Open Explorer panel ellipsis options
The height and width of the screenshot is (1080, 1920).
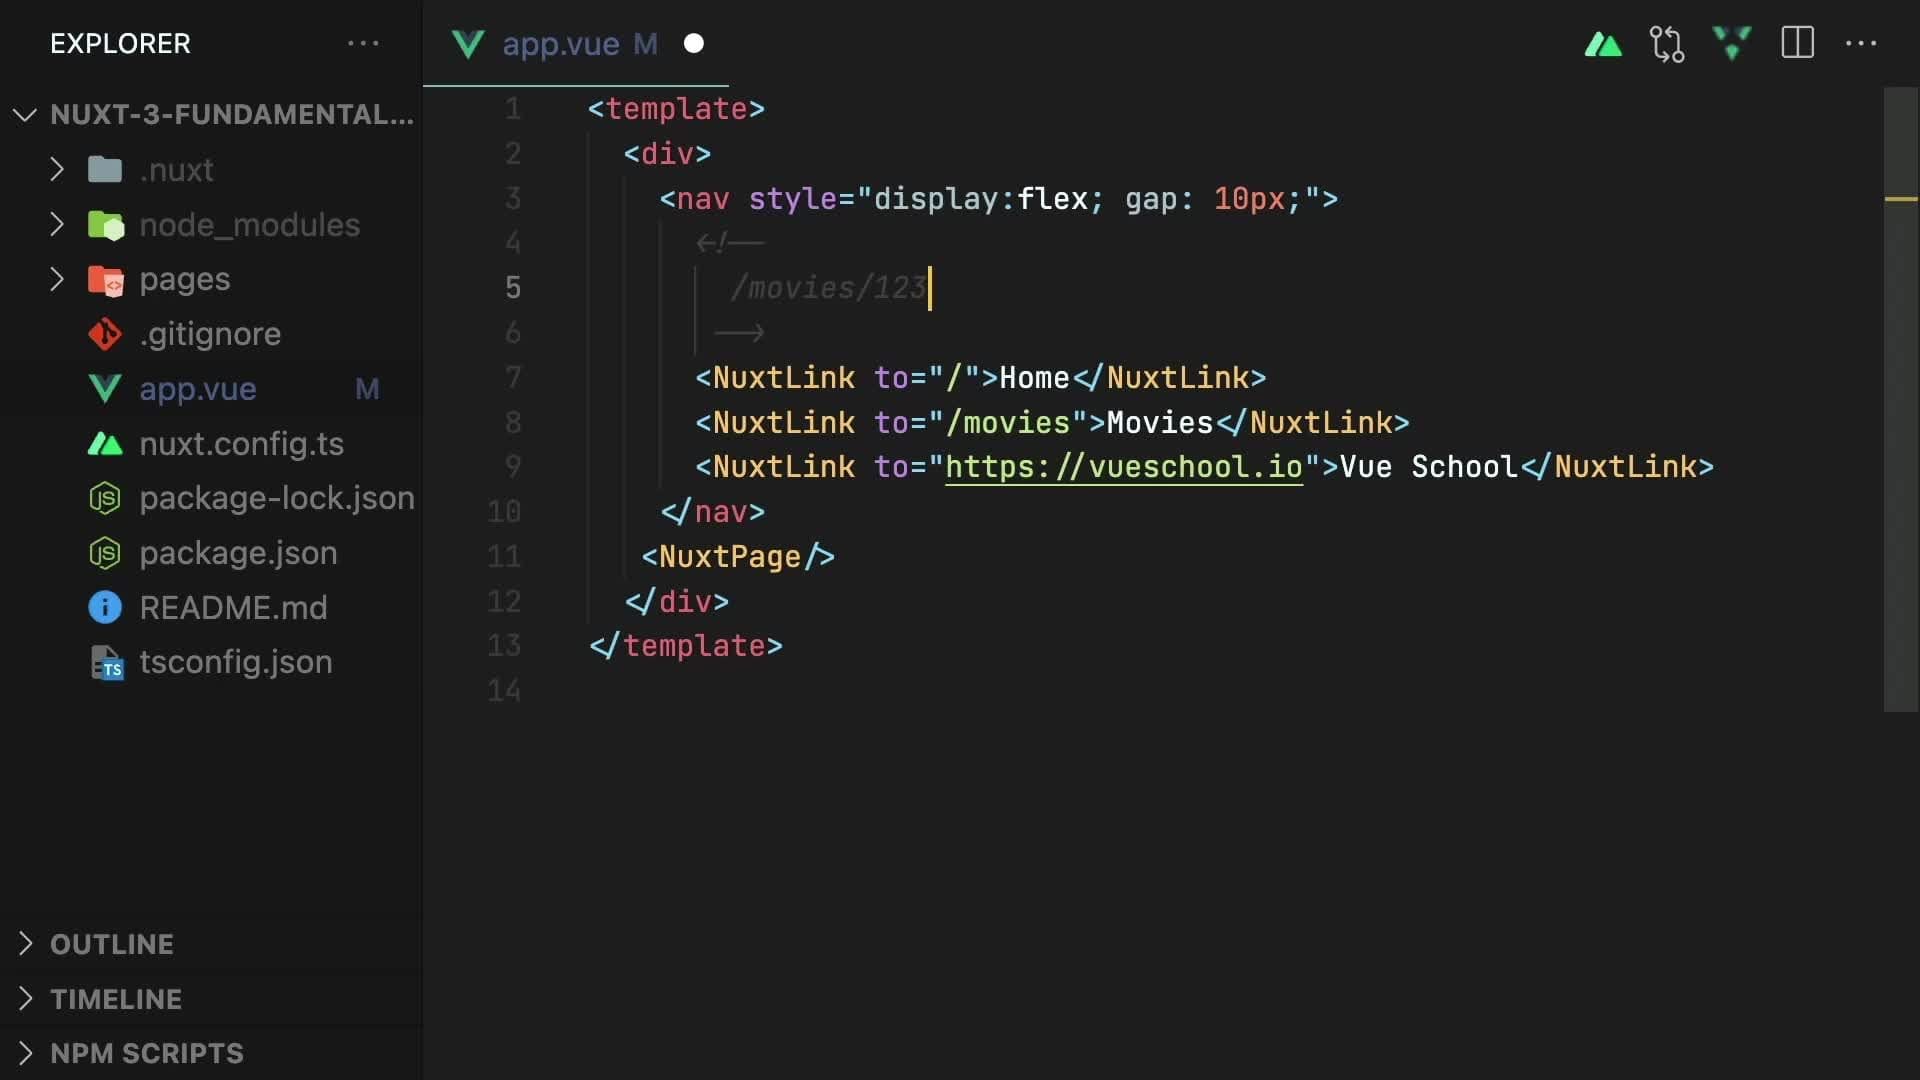(363, 44)
